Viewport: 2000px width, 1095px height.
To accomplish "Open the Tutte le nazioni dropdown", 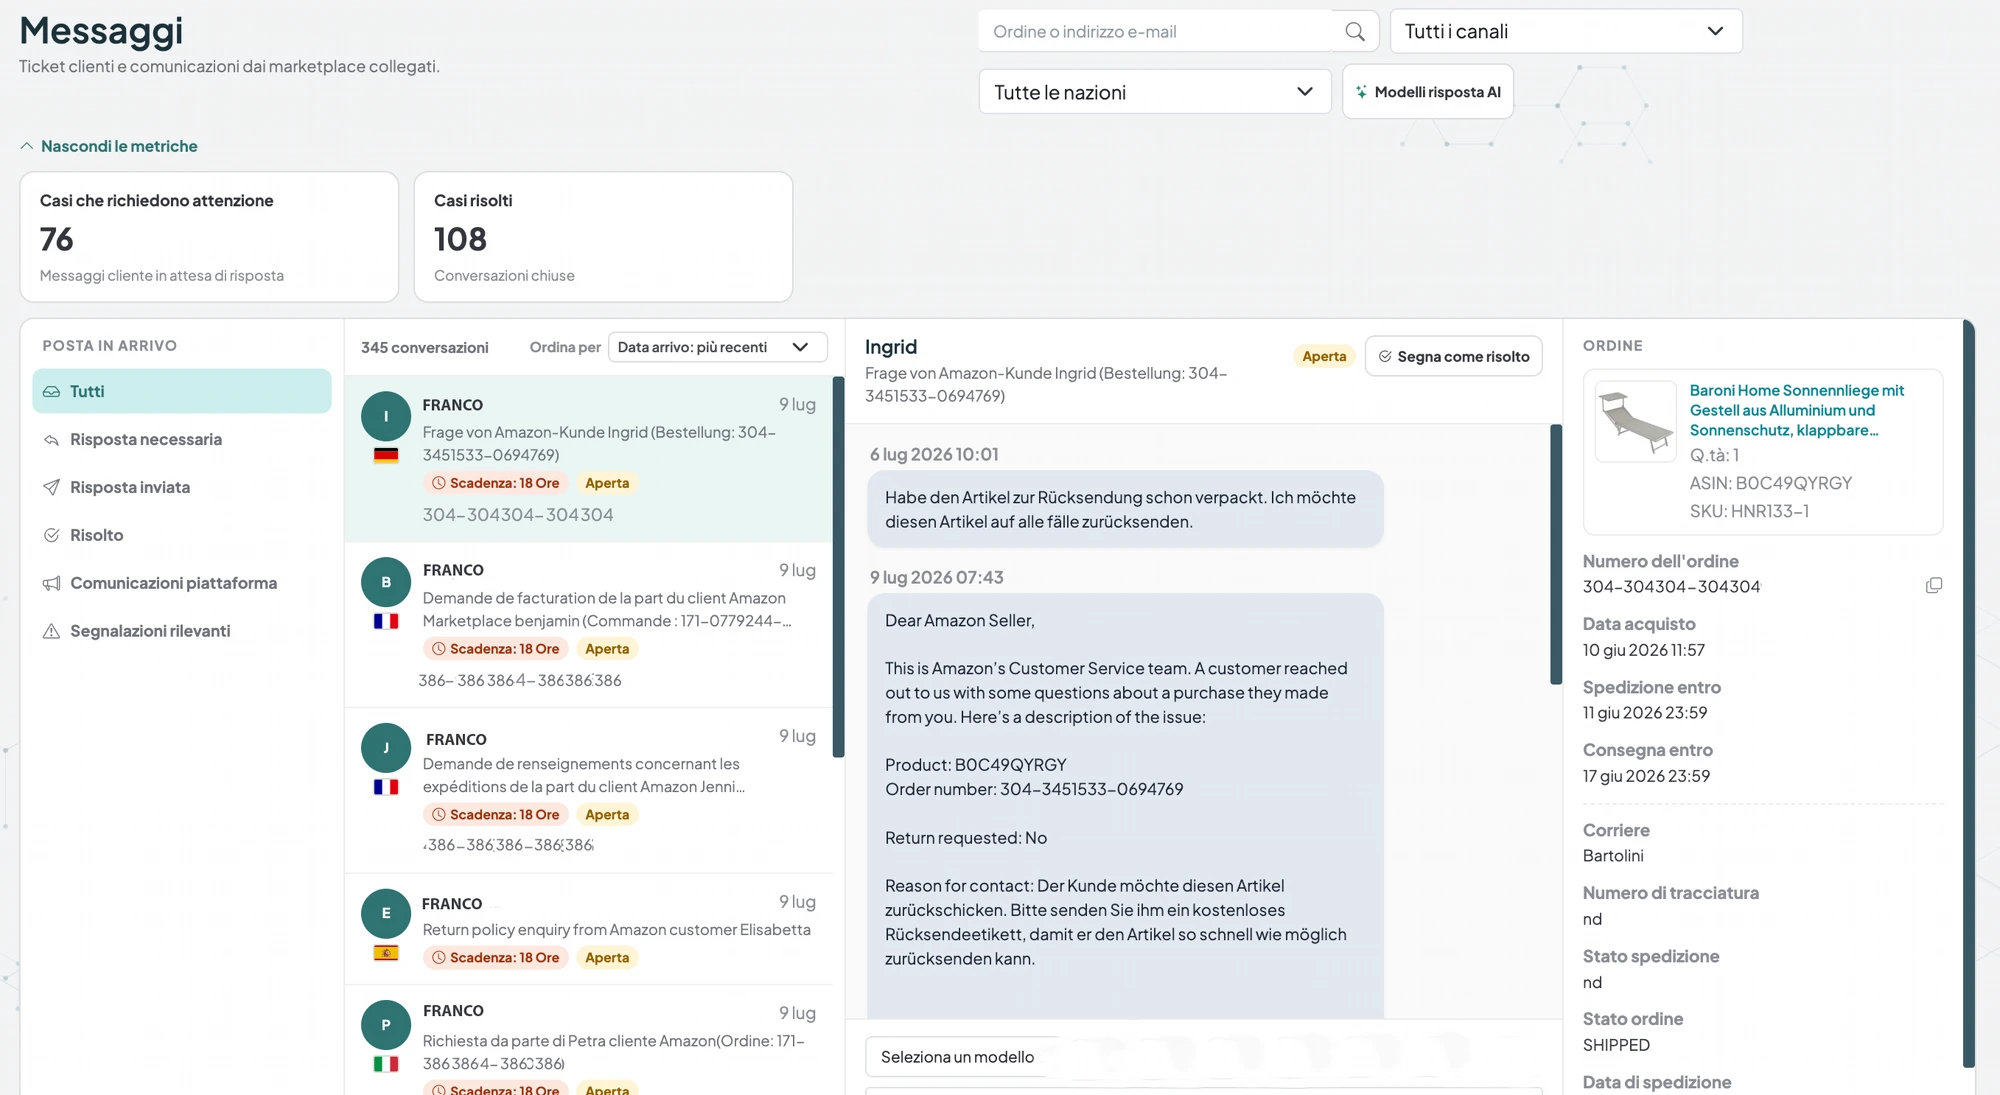I will pos(1155,92).
